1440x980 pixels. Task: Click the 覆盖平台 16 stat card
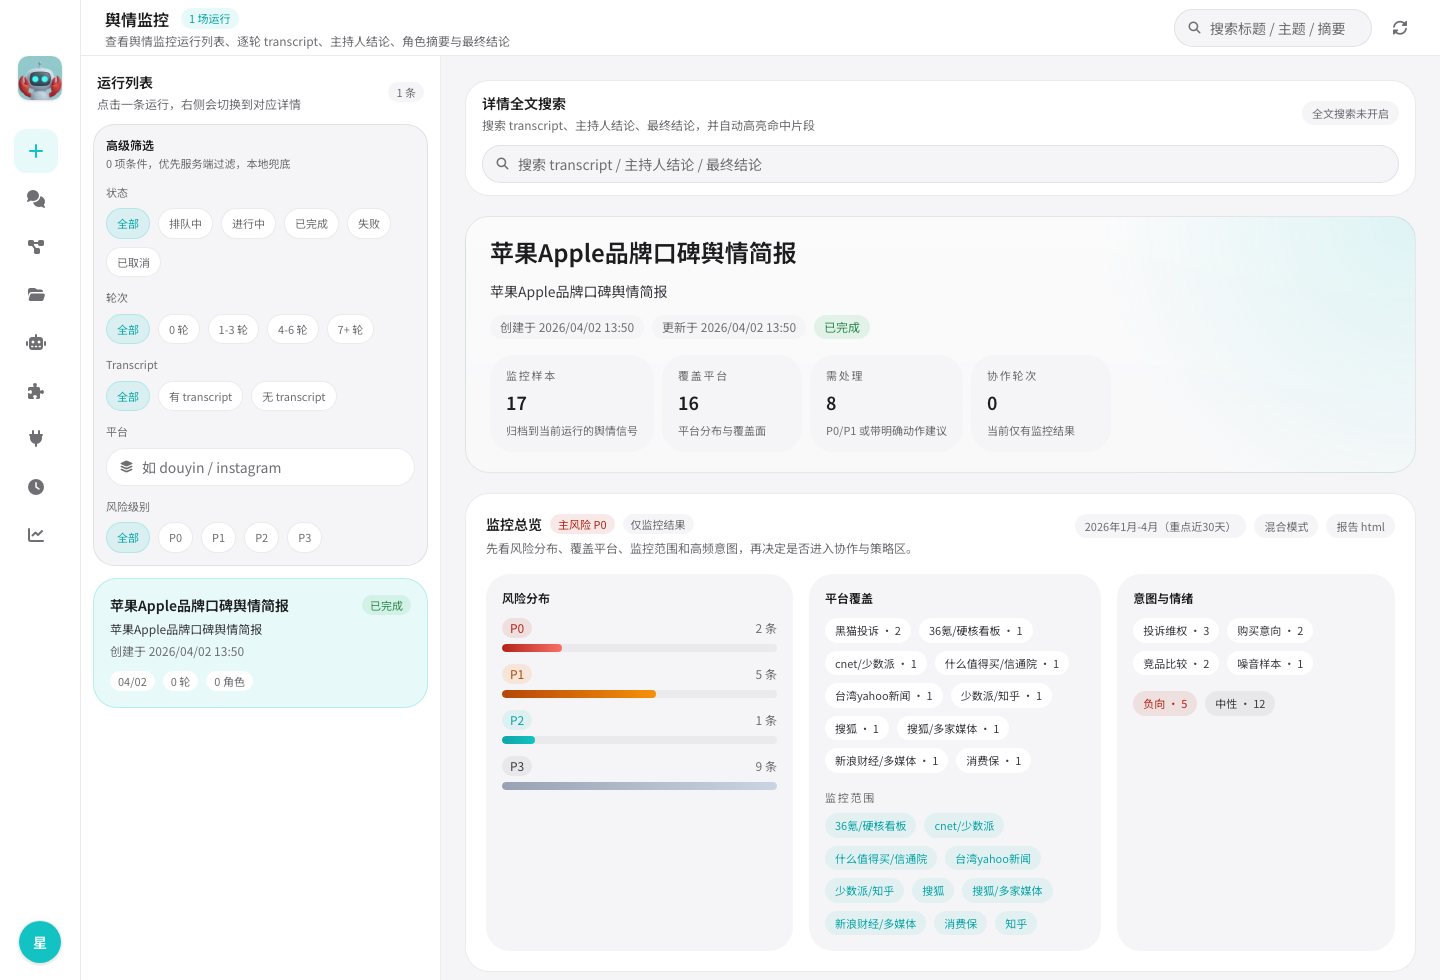click(732, 403)
